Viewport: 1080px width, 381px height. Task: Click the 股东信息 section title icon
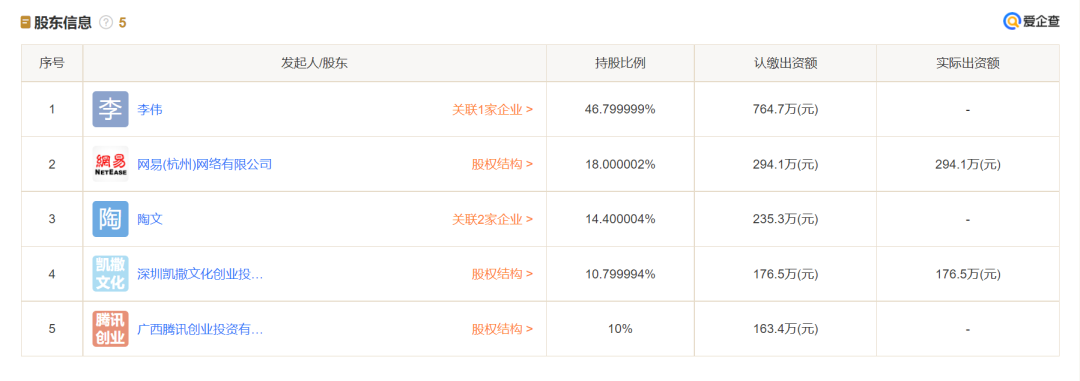(x=25, y=23)
